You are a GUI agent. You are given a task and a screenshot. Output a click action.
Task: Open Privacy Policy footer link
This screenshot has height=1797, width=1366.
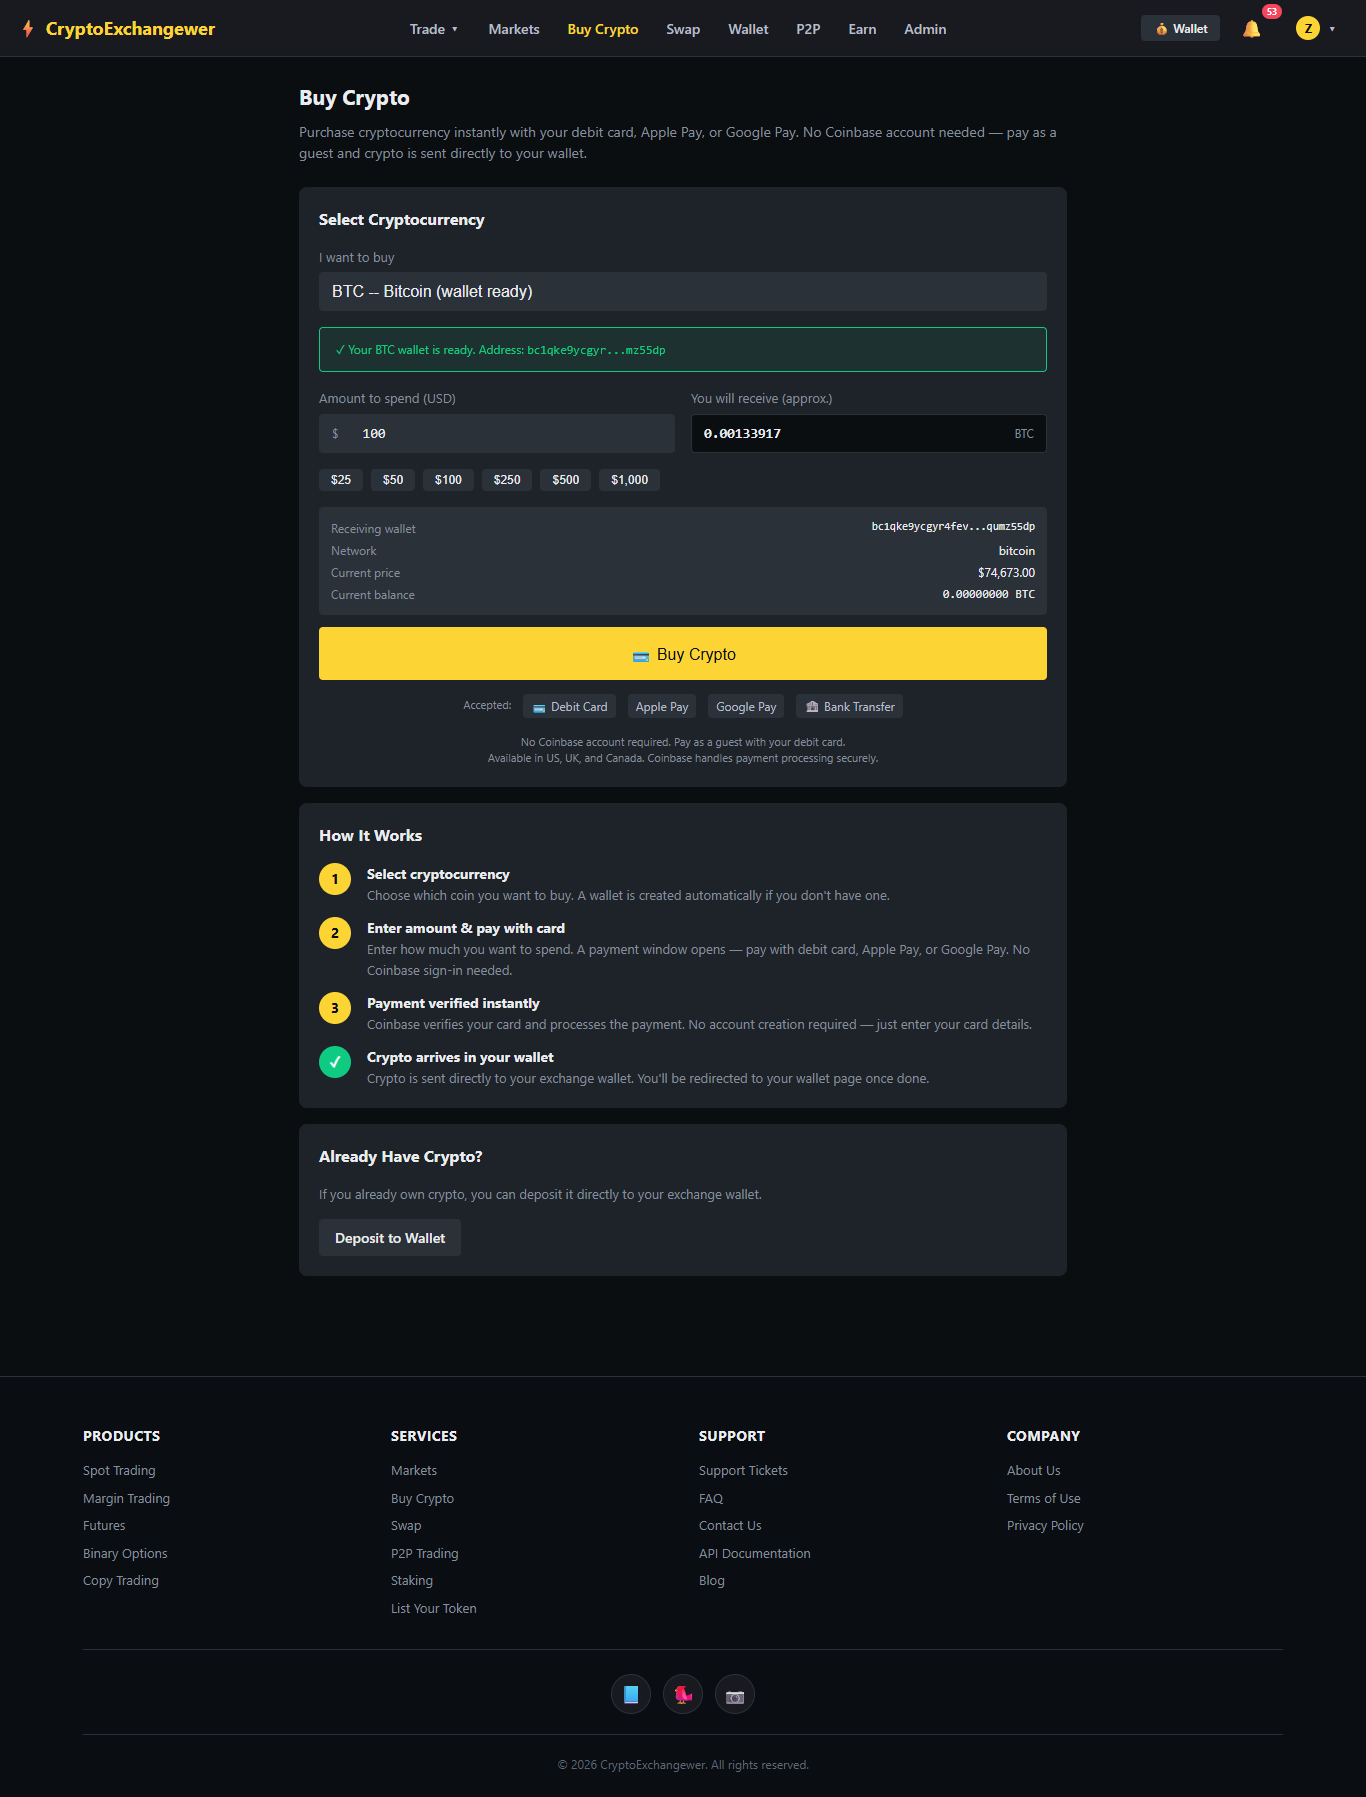point(1045,1526)
